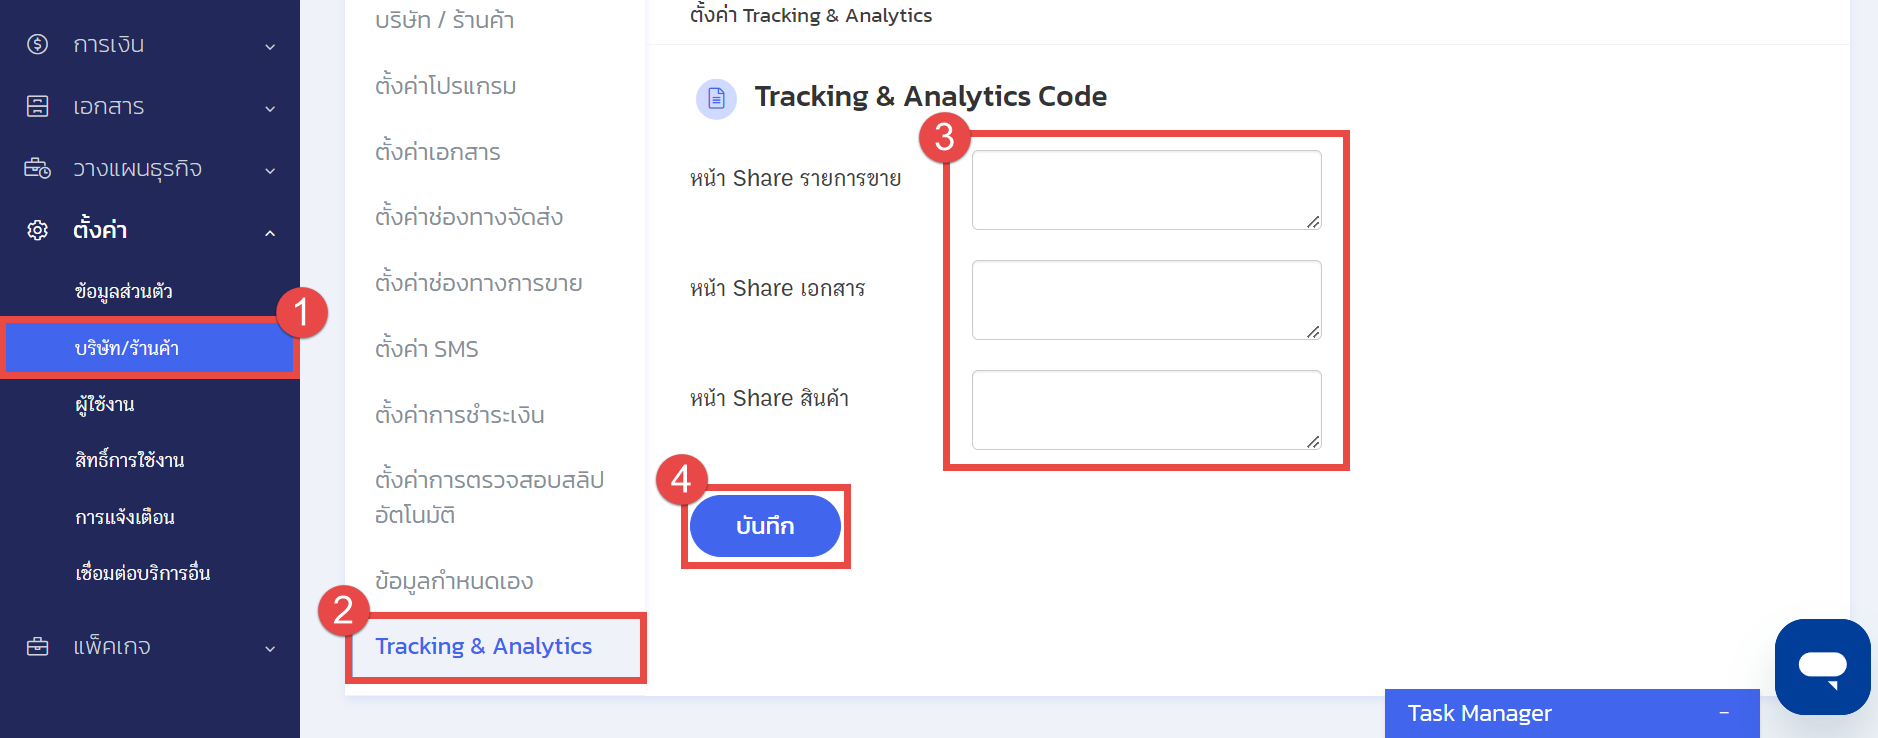Click the หน้า Share สินค้า text area
This screenshot has width=1878, height=738.
pyautogui.click(x=1147, y=410)
